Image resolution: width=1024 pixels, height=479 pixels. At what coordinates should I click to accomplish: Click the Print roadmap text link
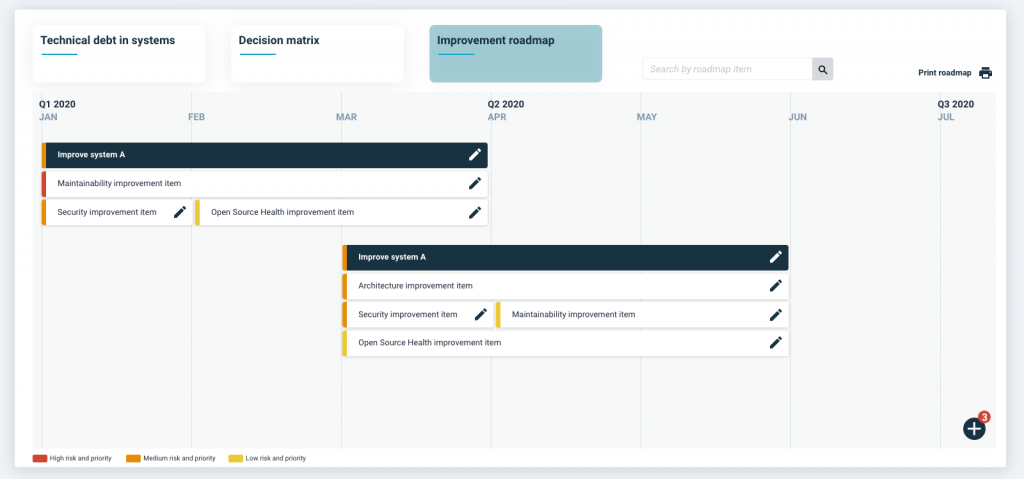click(945, 73)
